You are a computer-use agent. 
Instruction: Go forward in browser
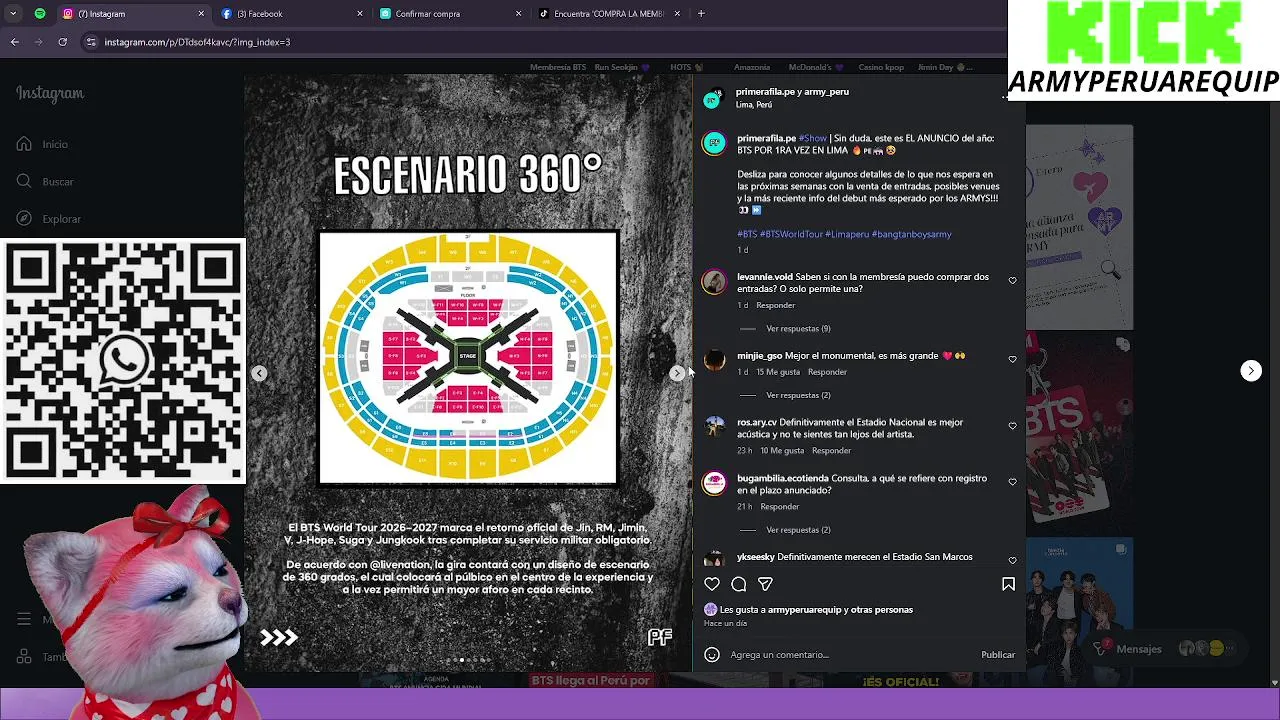39,42
